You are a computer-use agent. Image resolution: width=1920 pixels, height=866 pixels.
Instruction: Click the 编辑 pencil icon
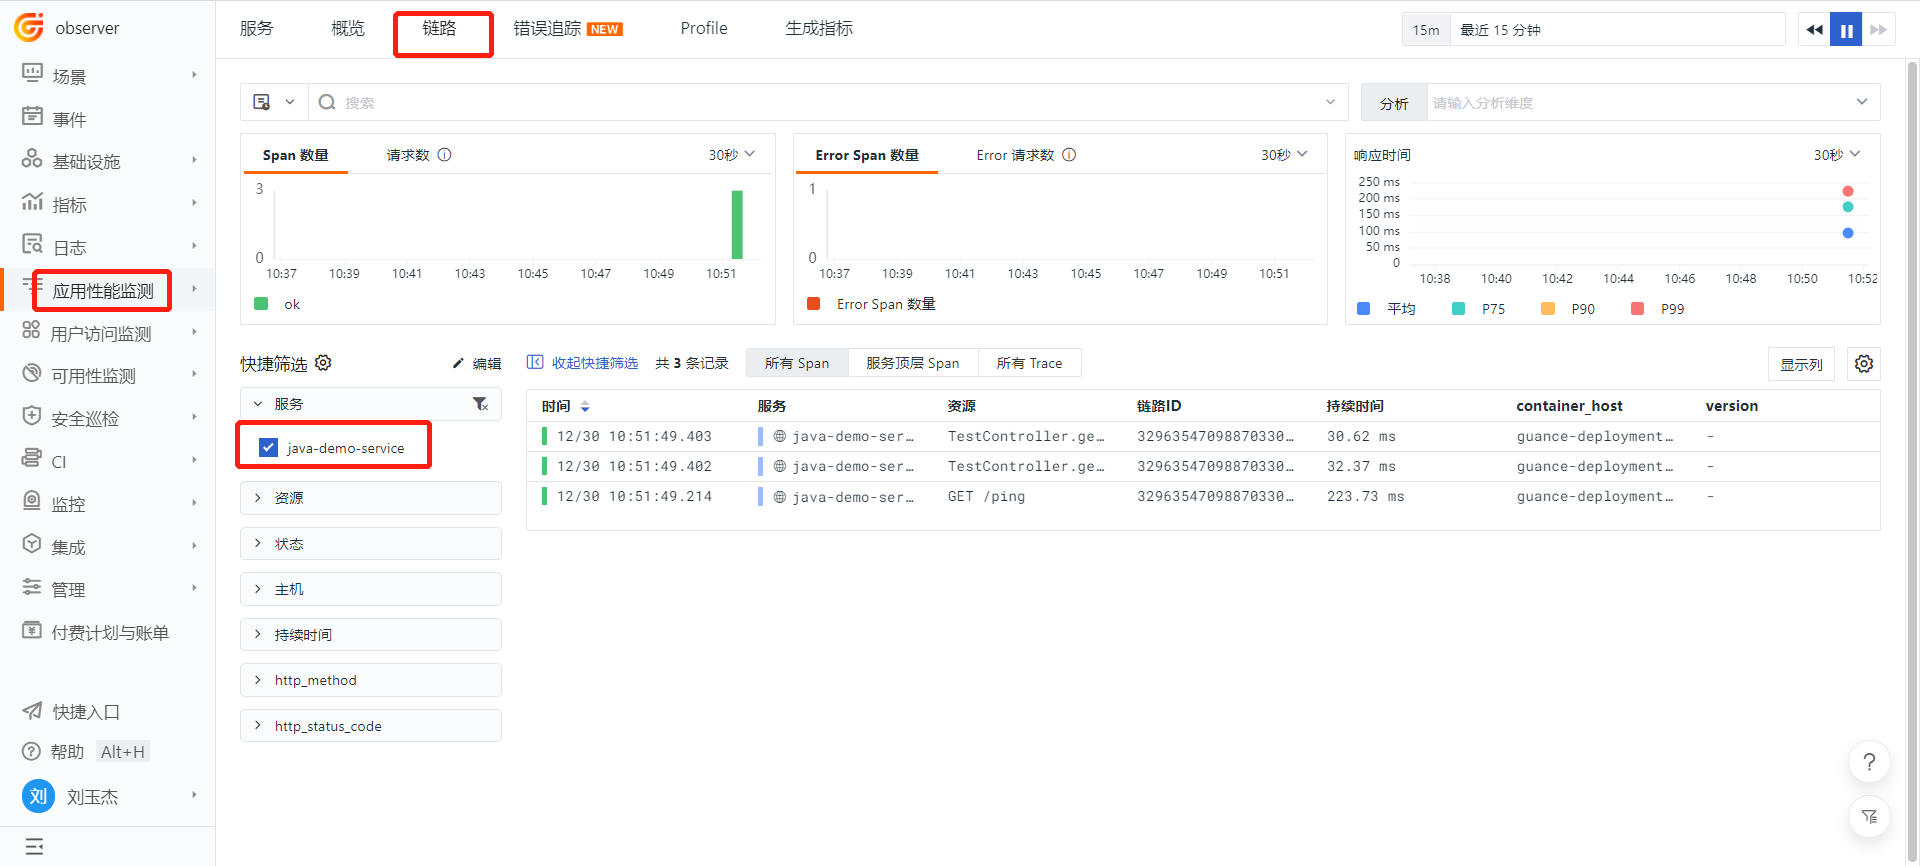pyautogui.click(x=458, y=363)
